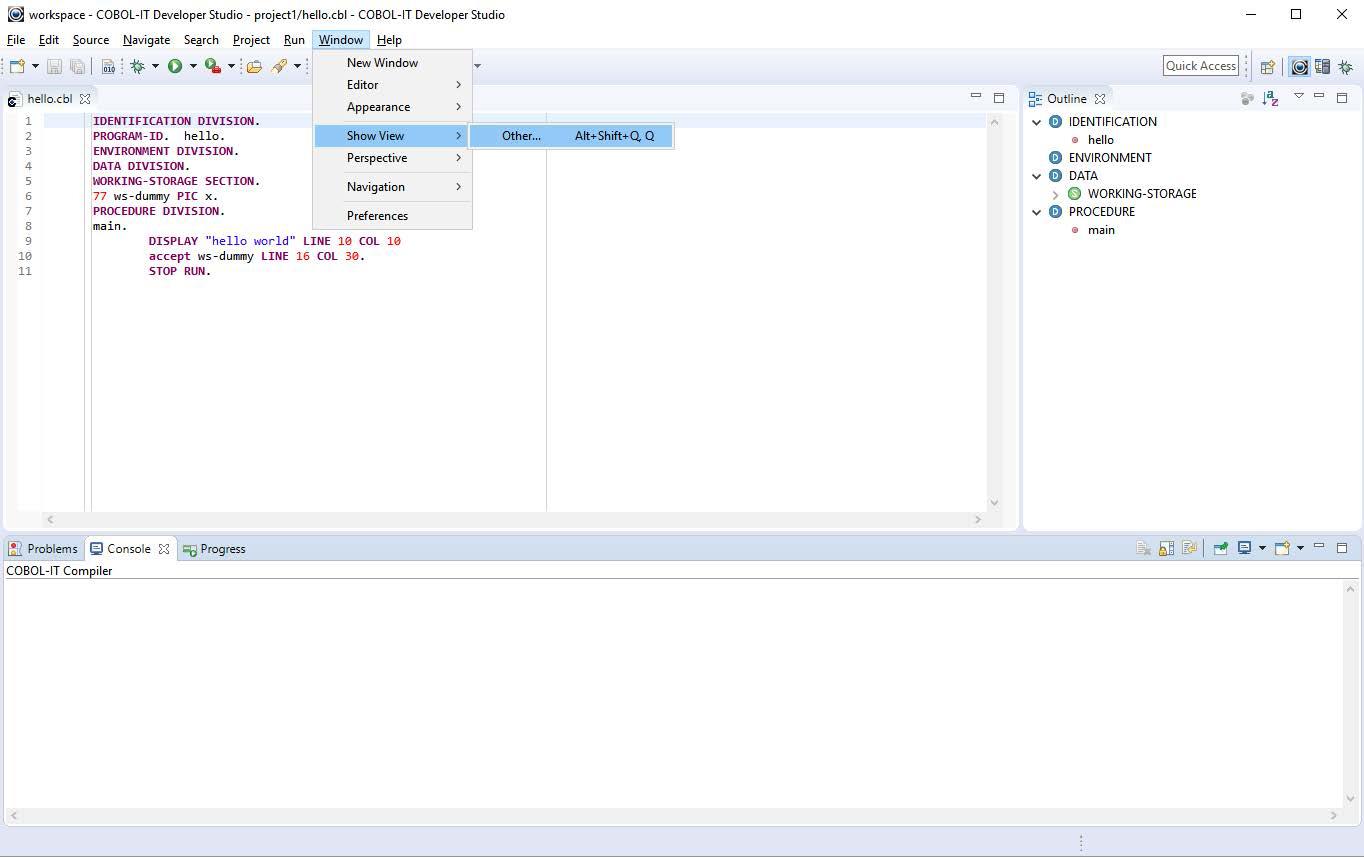The width and height of the screenshot is (1364, 857).
Task: Open the dropdown arrow beside Run button
Action: (x=193, y=67)
